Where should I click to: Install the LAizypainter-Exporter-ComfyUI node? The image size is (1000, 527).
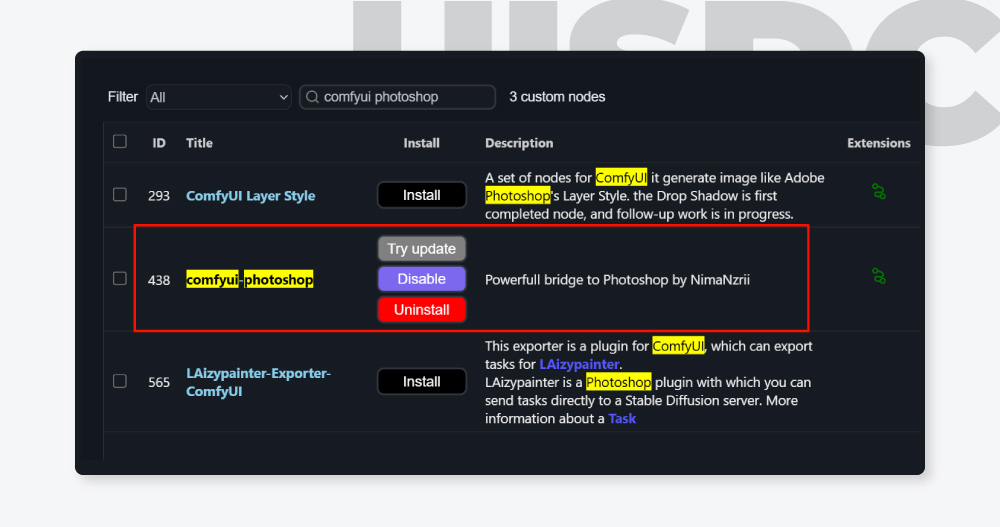coord(421,381)
